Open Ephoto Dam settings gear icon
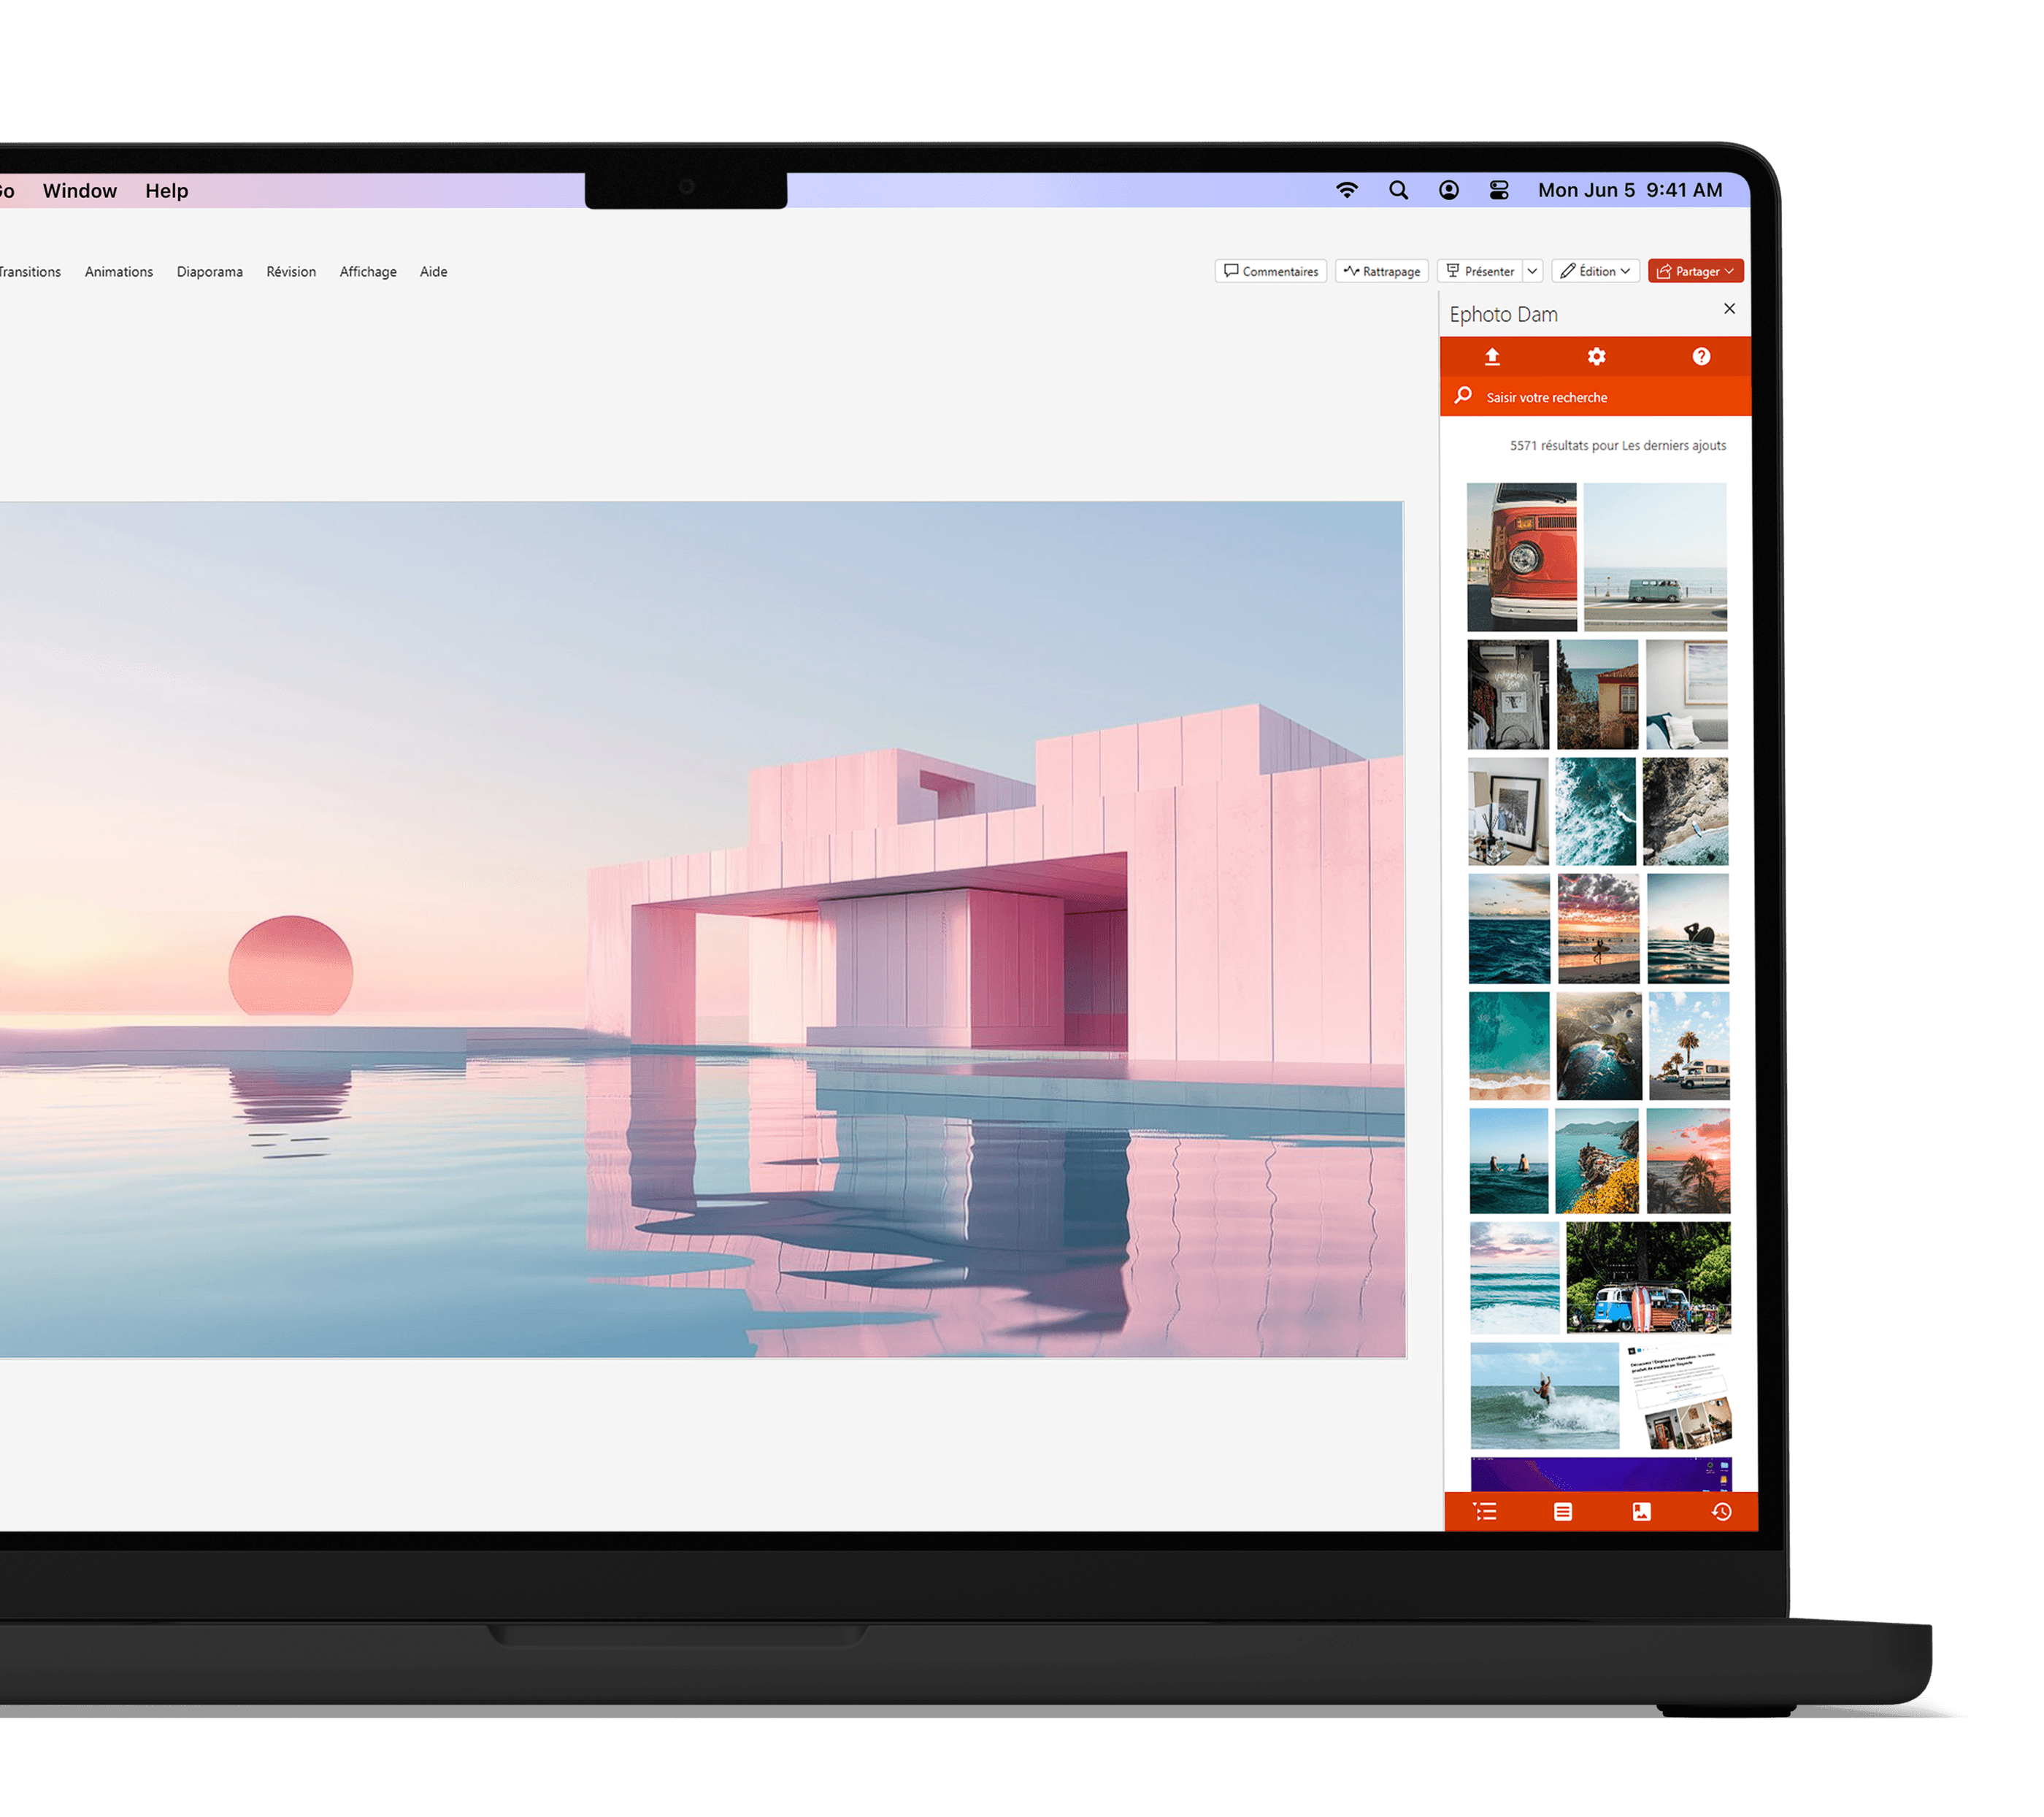2044x1817 pixels. coord(1596,357)
